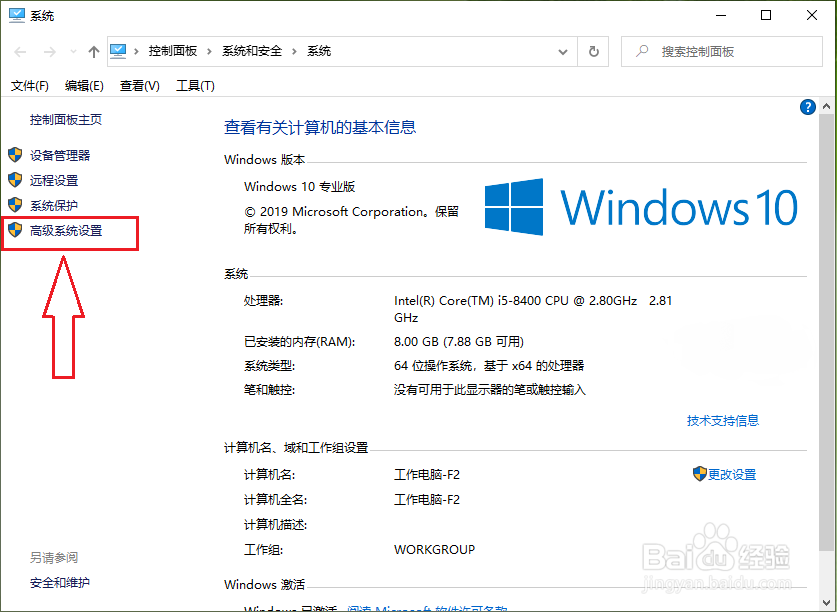Viewport: 837px width, 612px height.
Task: Open 安全和维护 link
Action: [x=60, y=583]
